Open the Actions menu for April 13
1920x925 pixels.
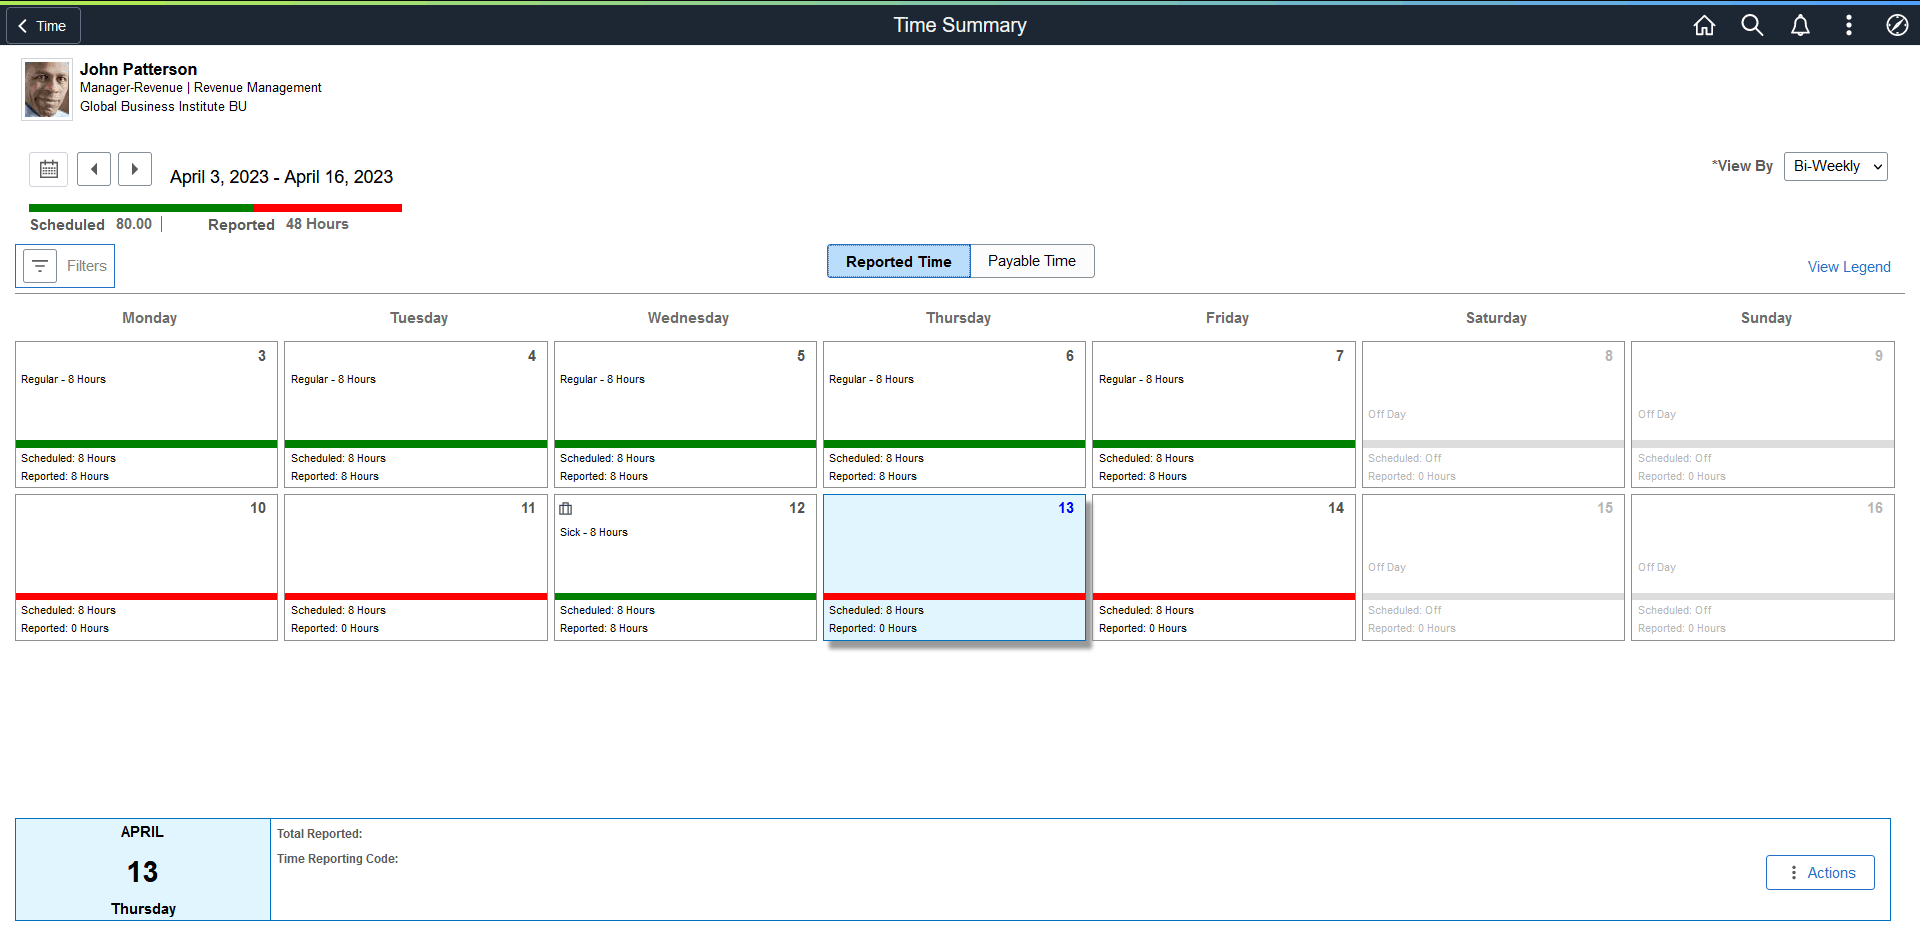[1820, 872]
